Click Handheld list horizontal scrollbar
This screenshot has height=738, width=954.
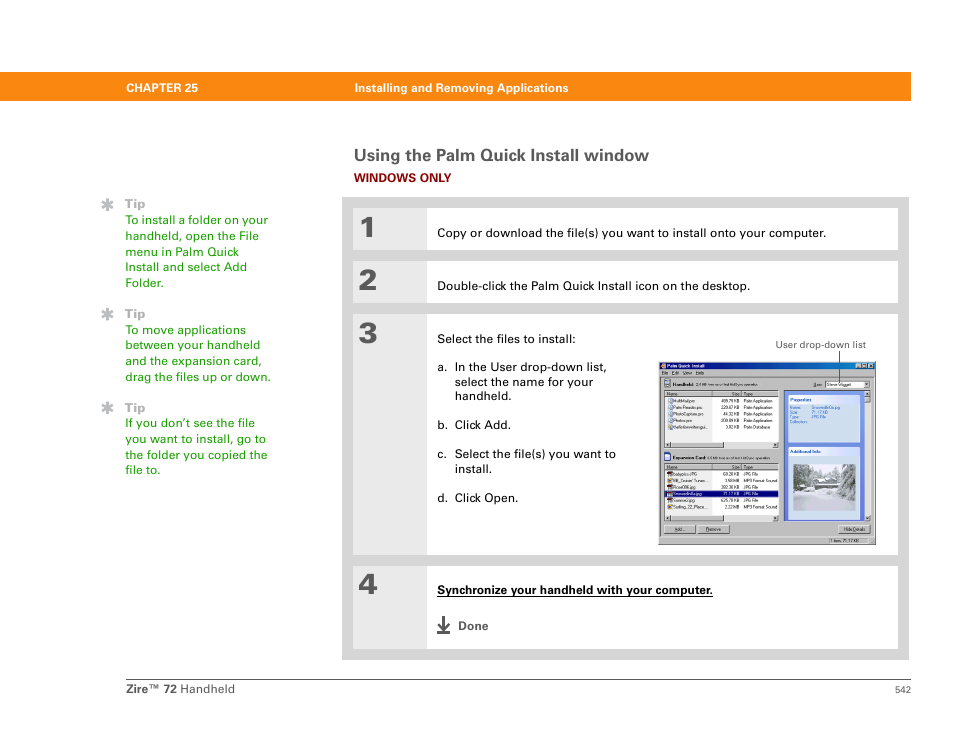pyautogui.click(x=722, y=445)
